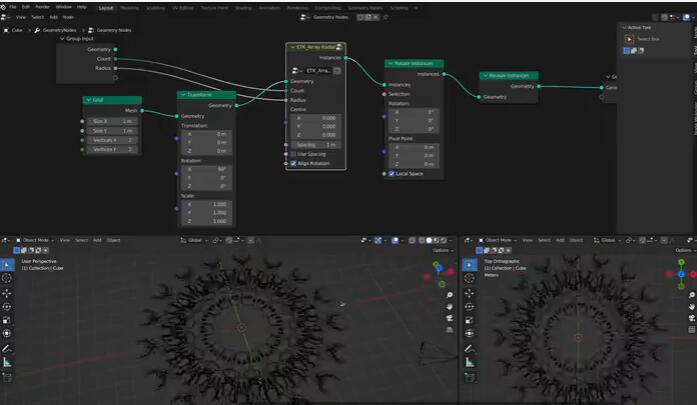Open the File menu
This screenshot has width=697, height=405.
(13, 7)
